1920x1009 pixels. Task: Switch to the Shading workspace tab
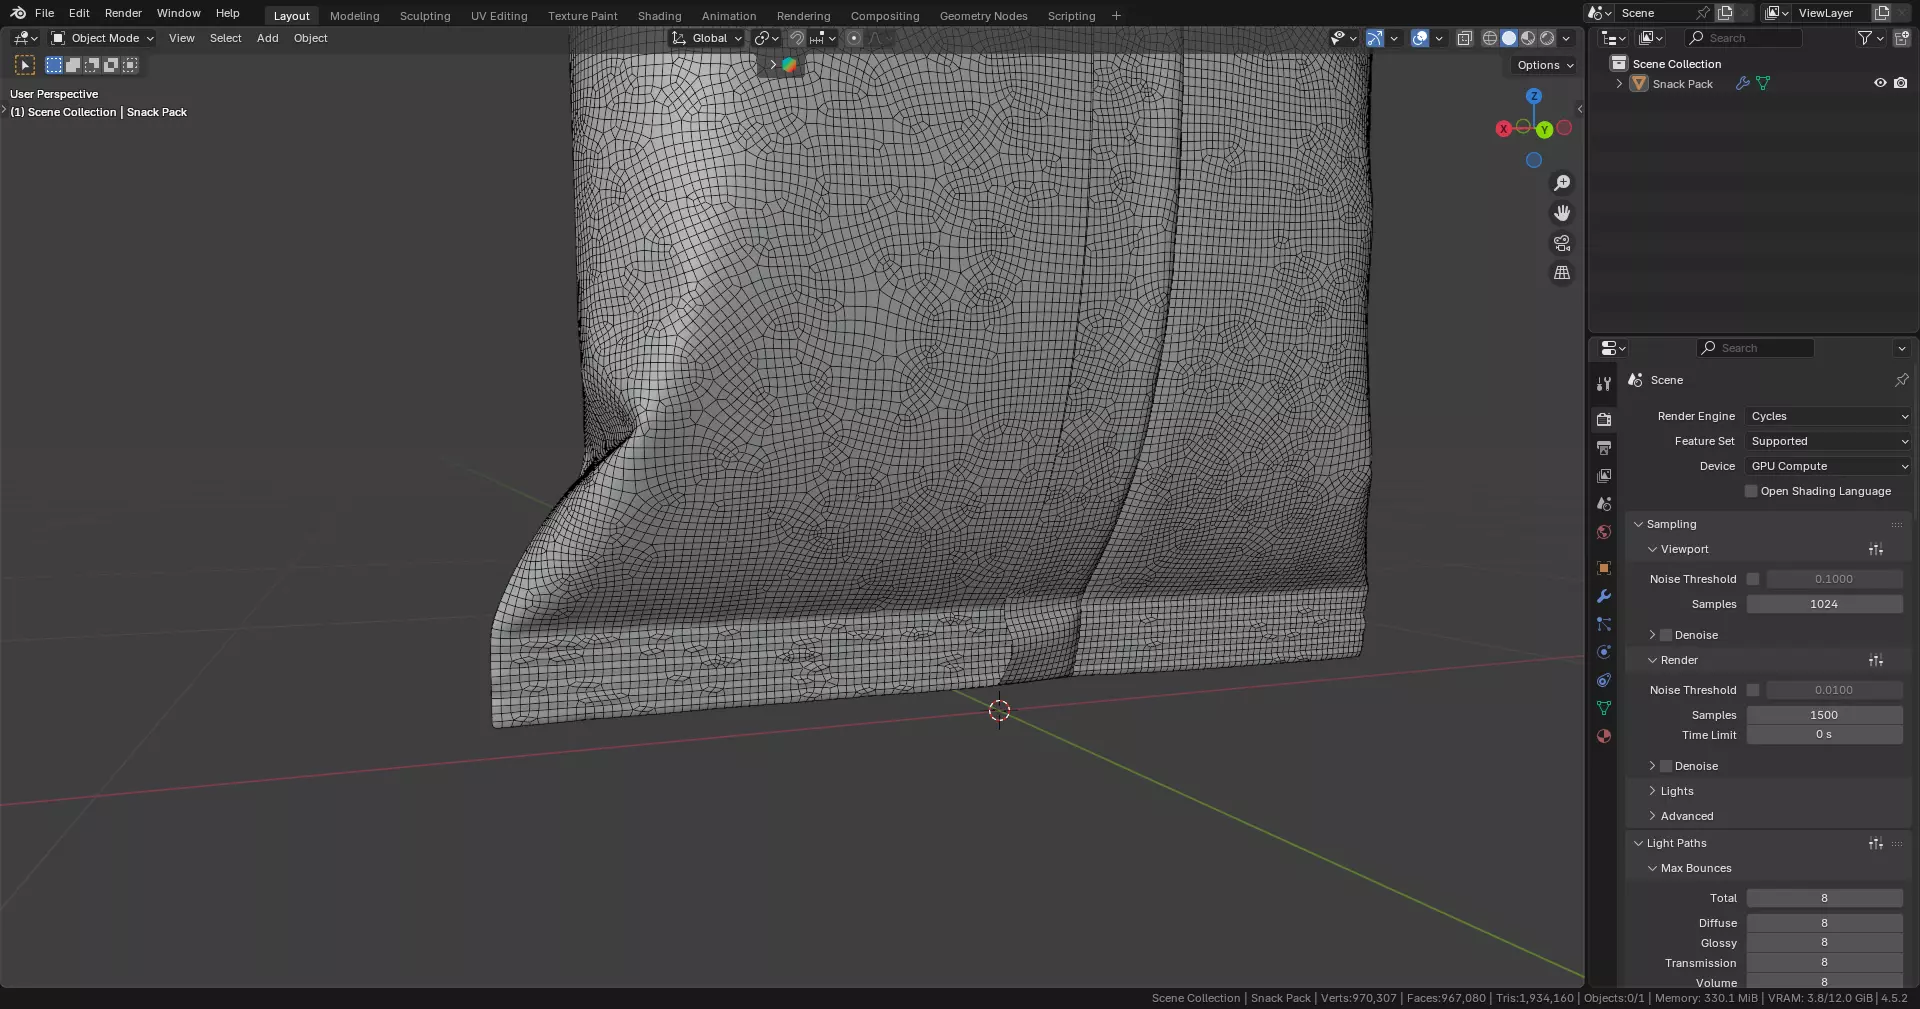659,15
